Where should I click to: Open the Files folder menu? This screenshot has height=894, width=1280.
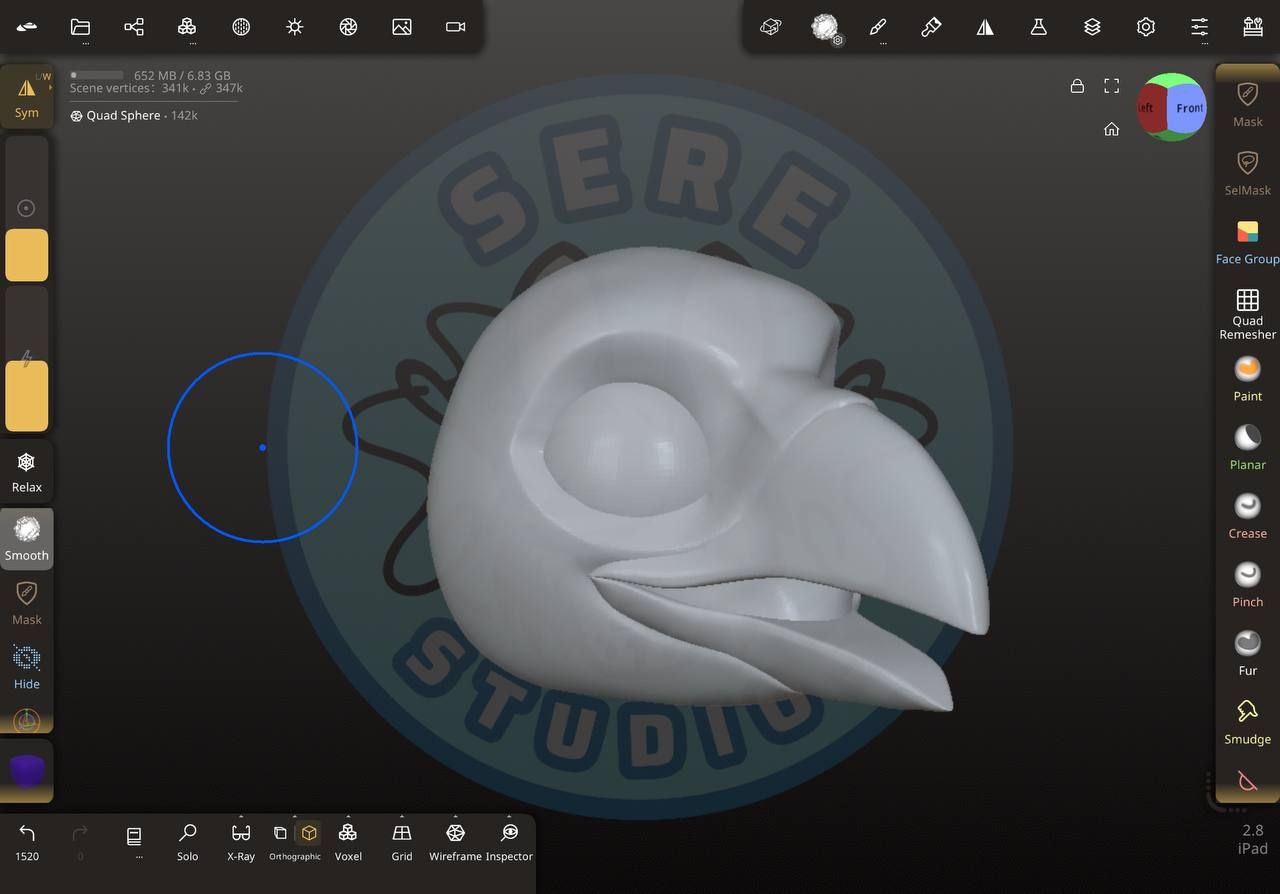click(x=80, y=27)
